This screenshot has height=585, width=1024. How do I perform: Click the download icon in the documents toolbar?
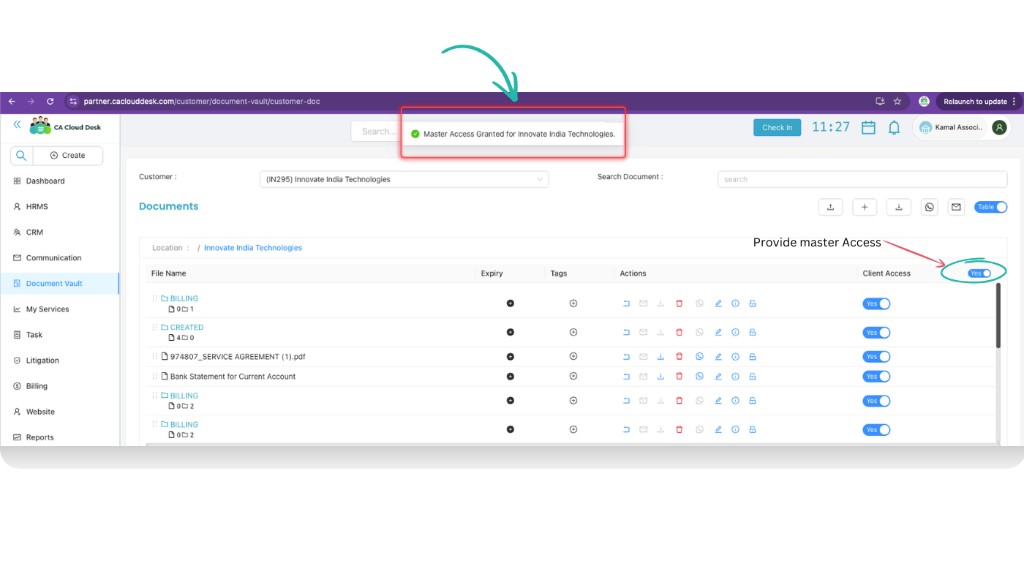click(898, 207)
